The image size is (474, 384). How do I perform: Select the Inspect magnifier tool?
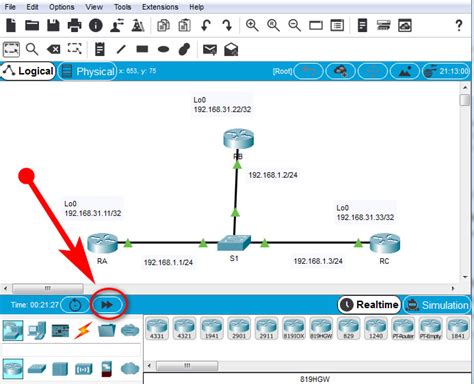[x=32, y=50]
